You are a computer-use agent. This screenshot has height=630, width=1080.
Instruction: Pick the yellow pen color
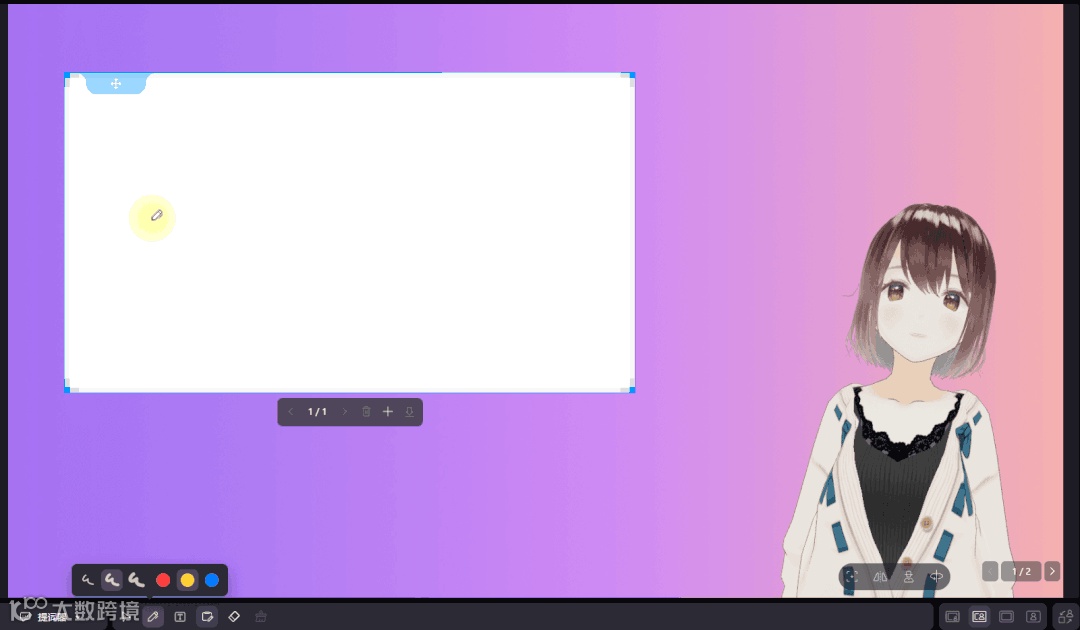point(187,580)
